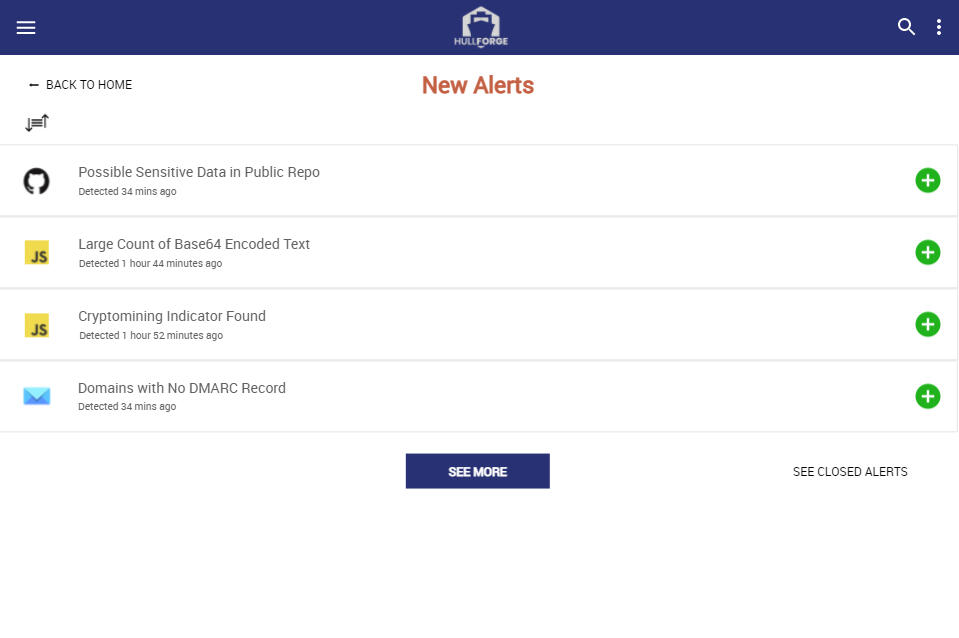Click the envelope icon for DMARC alert
Image resolution: width=959 pixels, height=638 pixels.
coord(37,397)
